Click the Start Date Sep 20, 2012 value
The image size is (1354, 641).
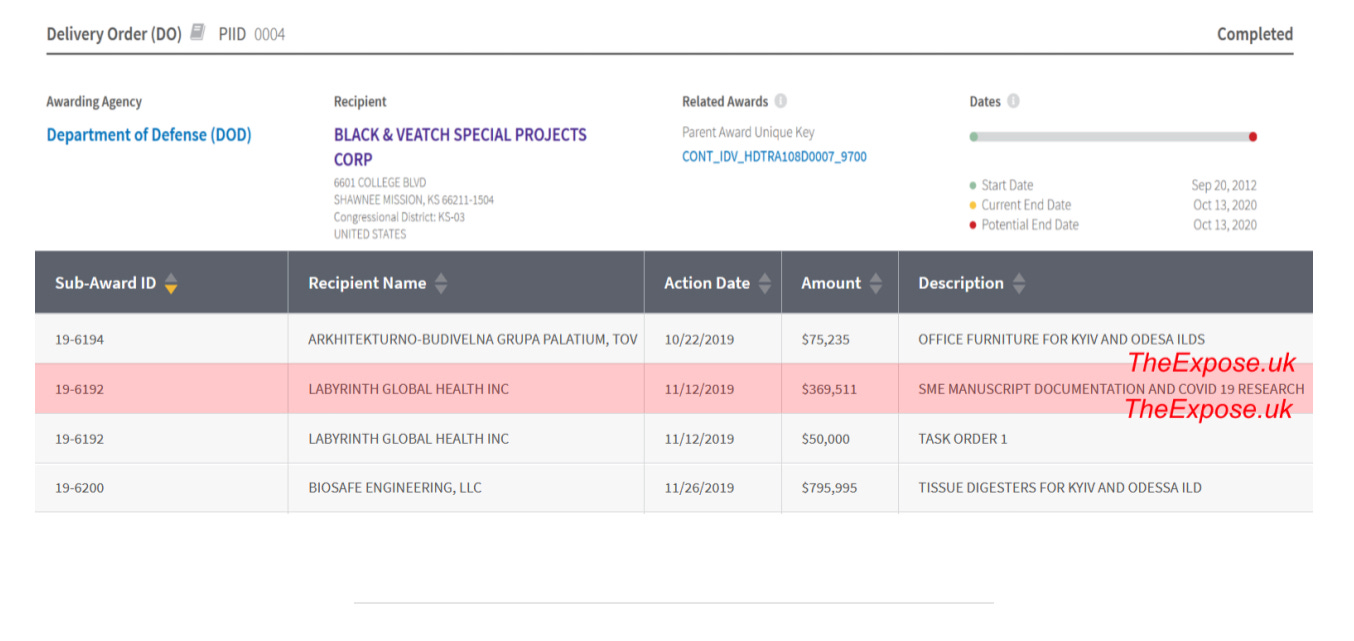coord(1224,185)
